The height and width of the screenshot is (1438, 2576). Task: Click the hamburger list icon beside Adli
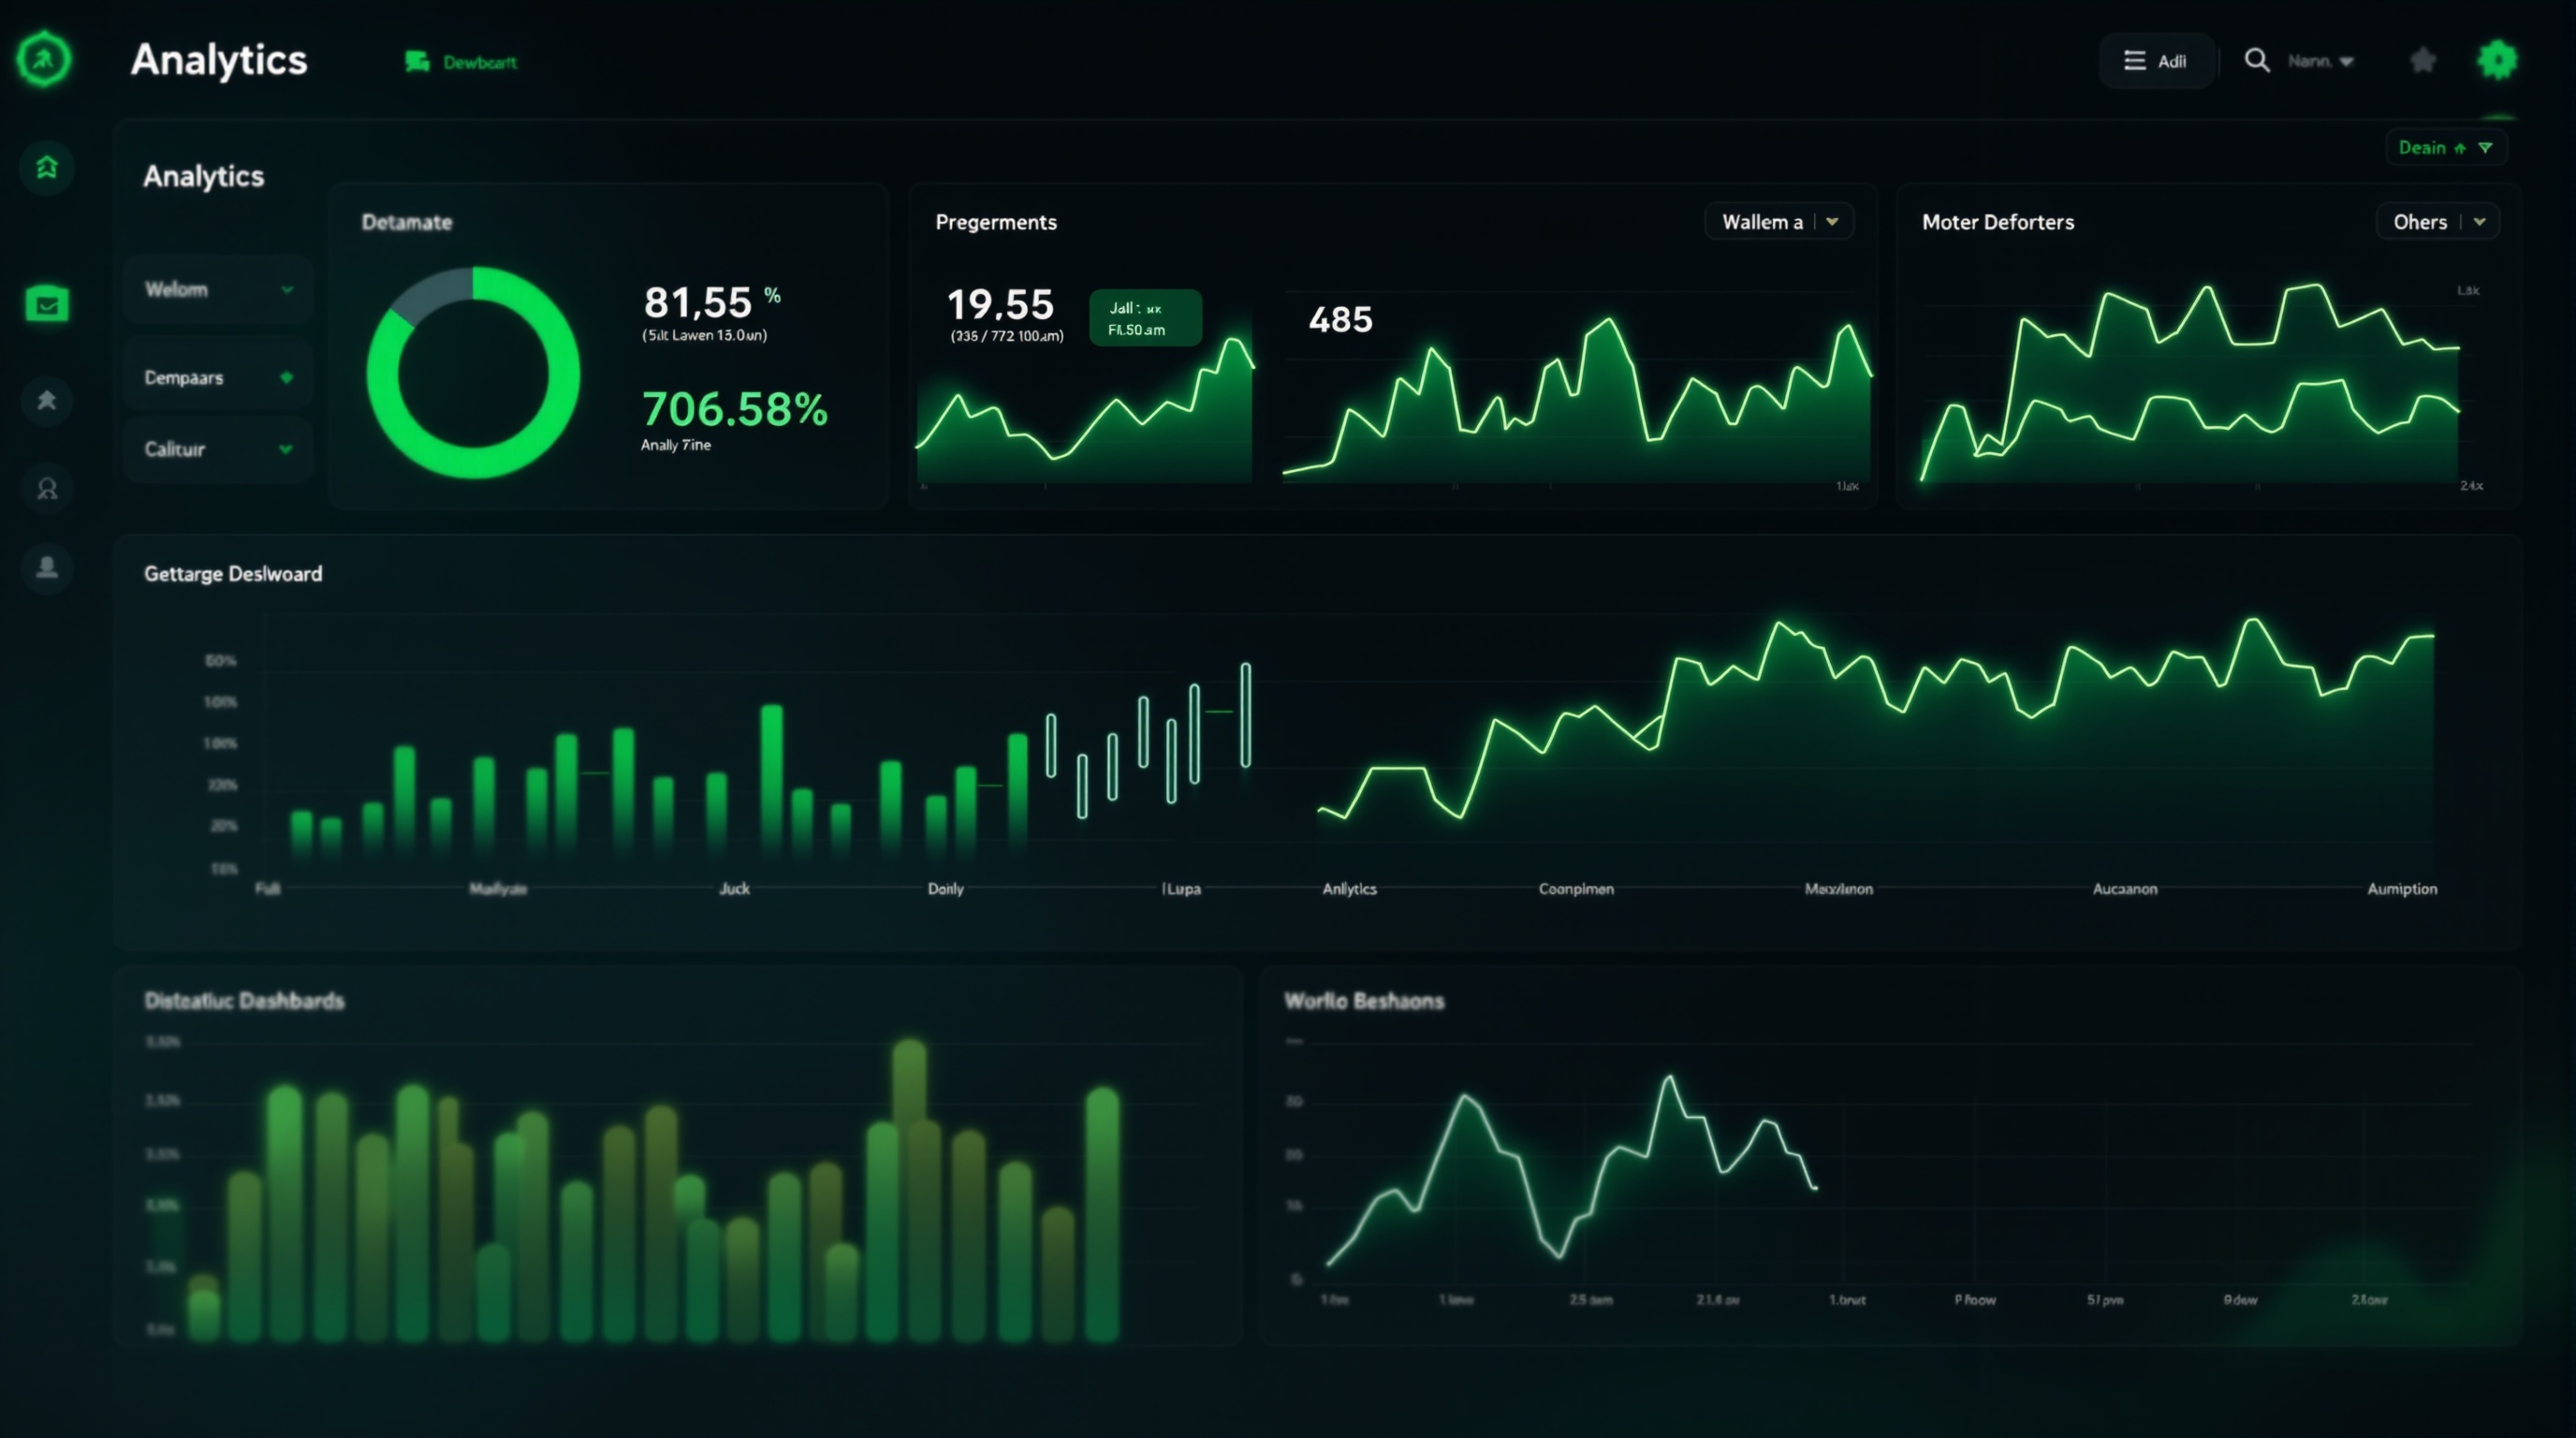(x=2135, y=61)
